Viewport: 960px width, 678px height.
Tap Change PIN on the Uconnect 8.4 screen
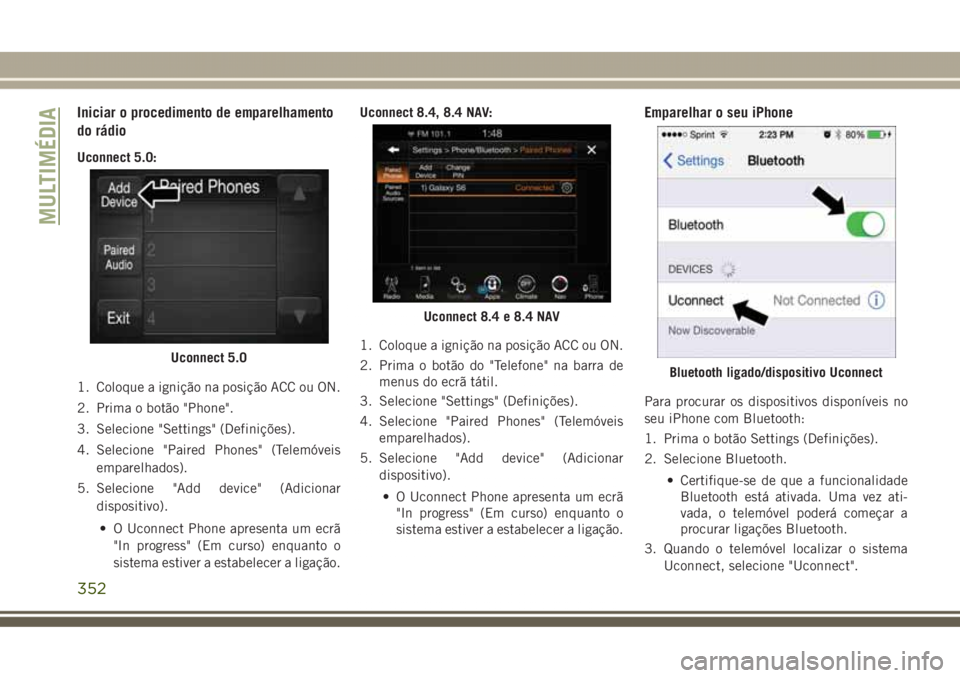(x=458, y=171)
